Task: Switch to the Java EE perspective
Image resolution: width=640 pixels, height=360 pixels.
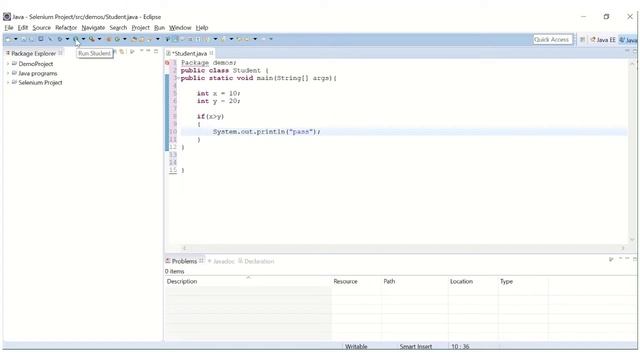Action: tap(602, 40)
